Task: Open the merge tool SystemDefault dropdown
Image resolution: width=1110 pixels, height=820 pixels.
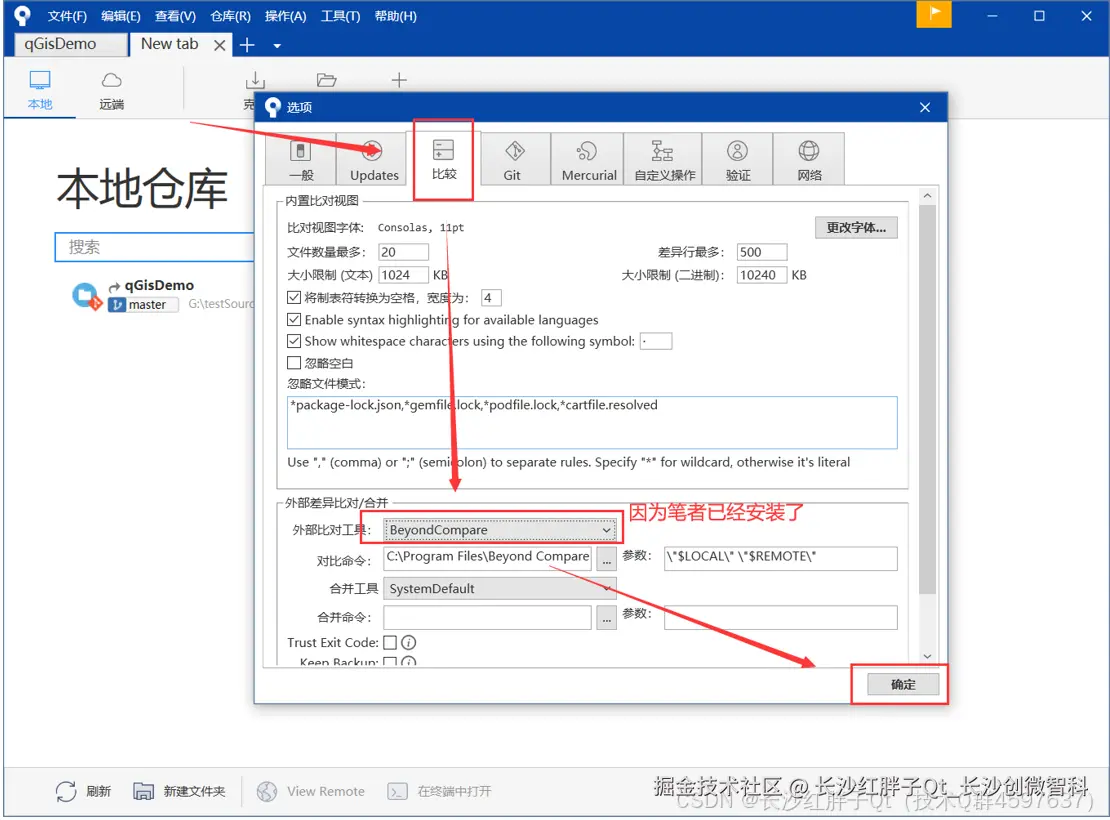Action: pos(500,588)
